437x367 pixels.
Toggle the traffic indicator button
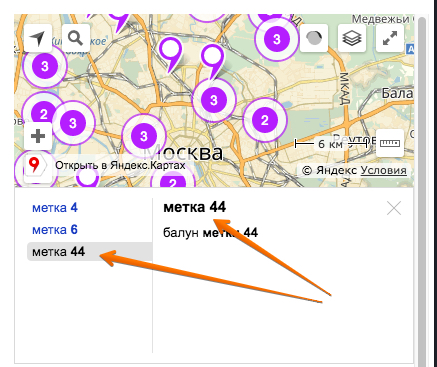click(314, 38)
